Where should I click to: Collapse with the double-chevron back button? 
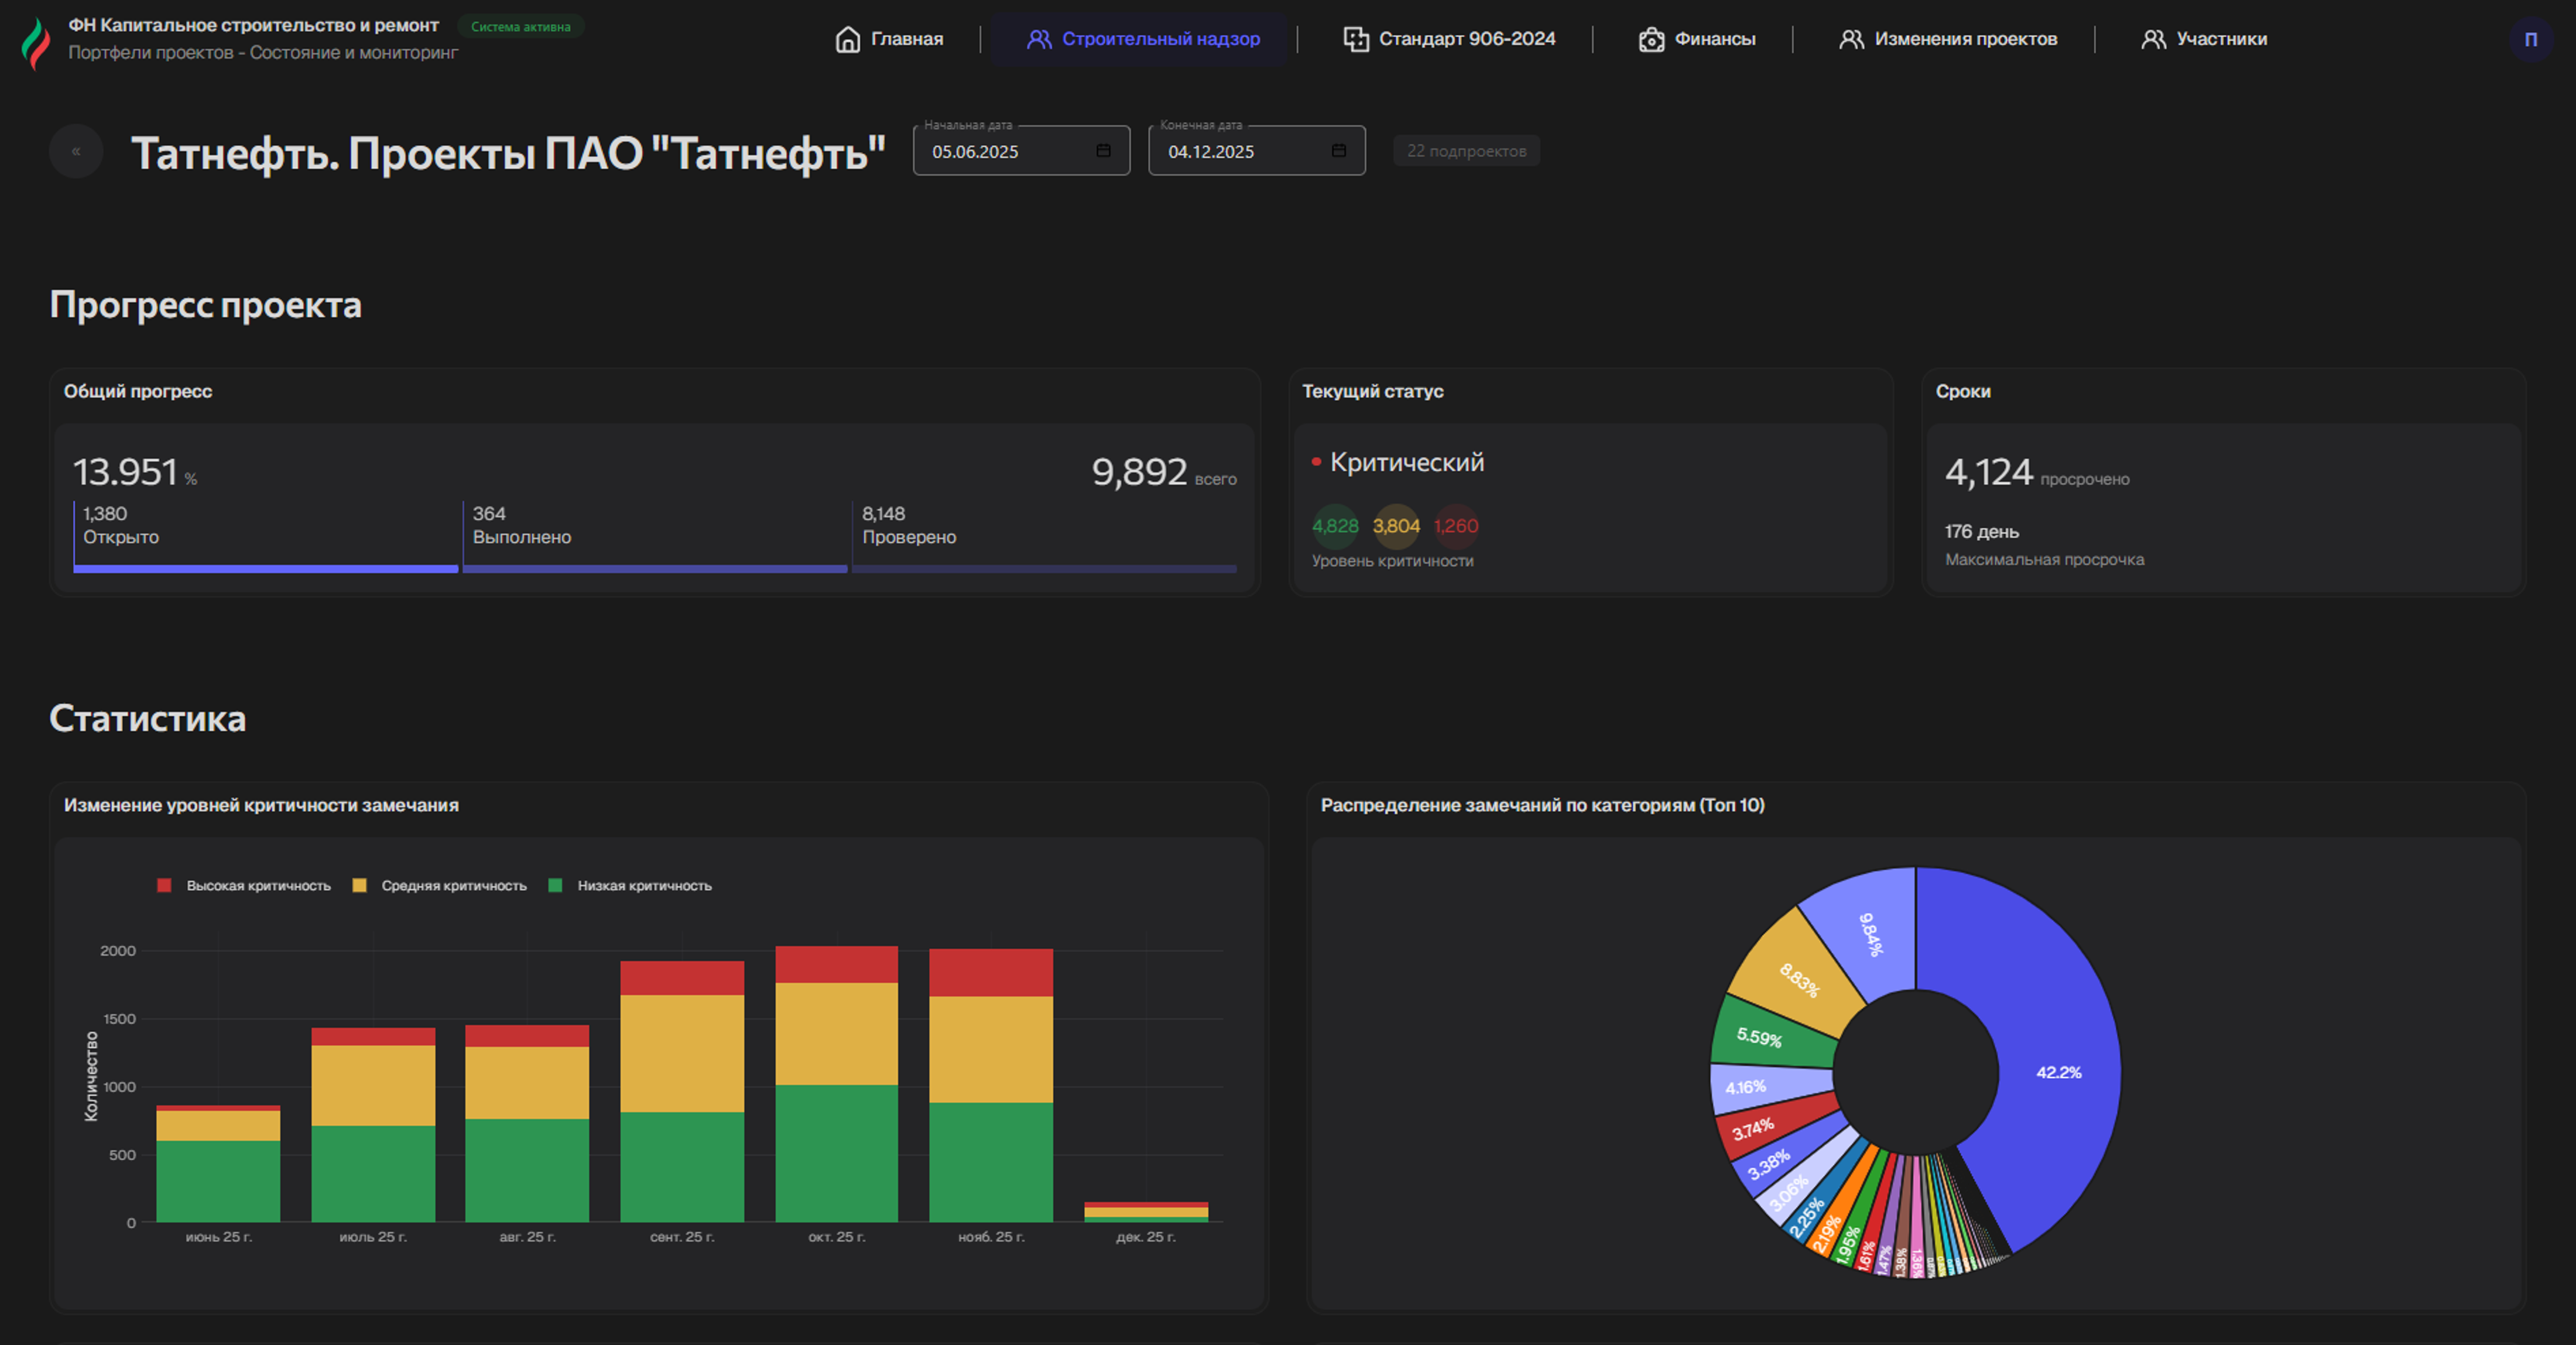tap(76, 151)
